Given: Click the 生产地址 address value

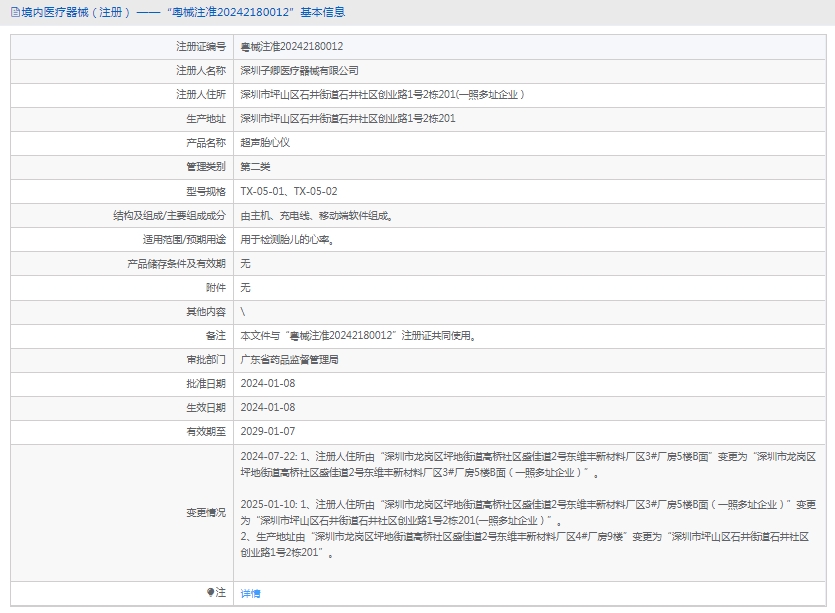Looking at the screenshot, I should tap(348, 119).
